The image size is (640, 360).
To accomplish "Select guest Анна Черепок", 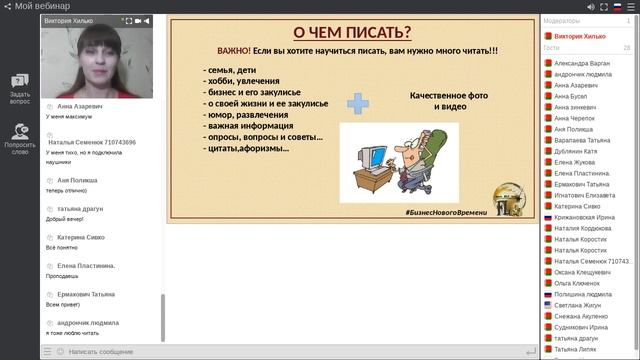I will click(574, 118).
